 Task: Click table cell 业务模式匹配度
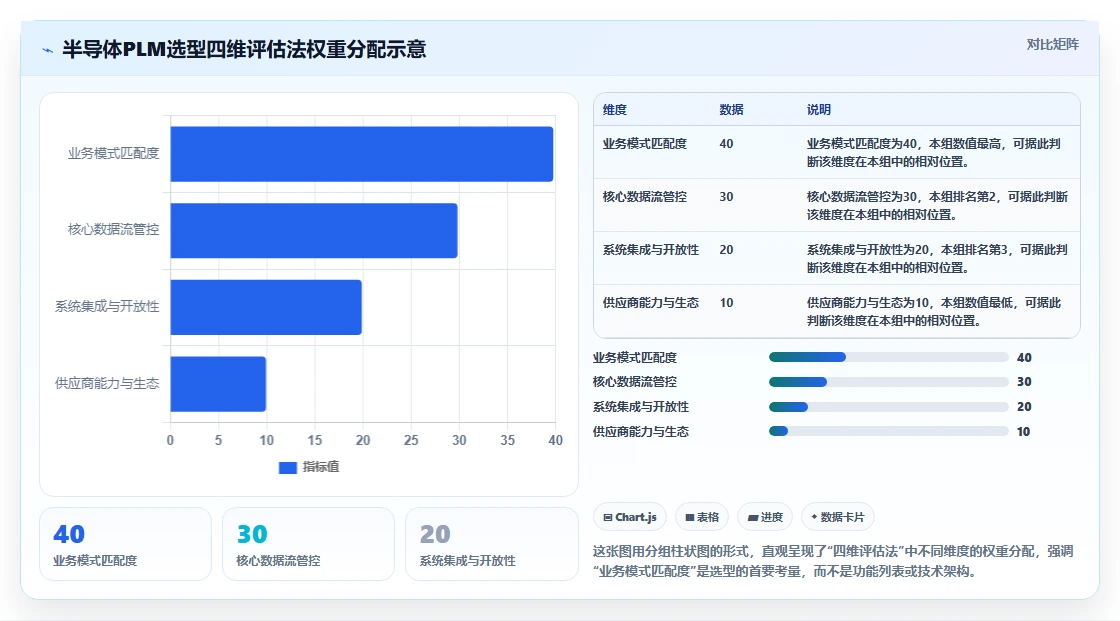coord(644,144)
